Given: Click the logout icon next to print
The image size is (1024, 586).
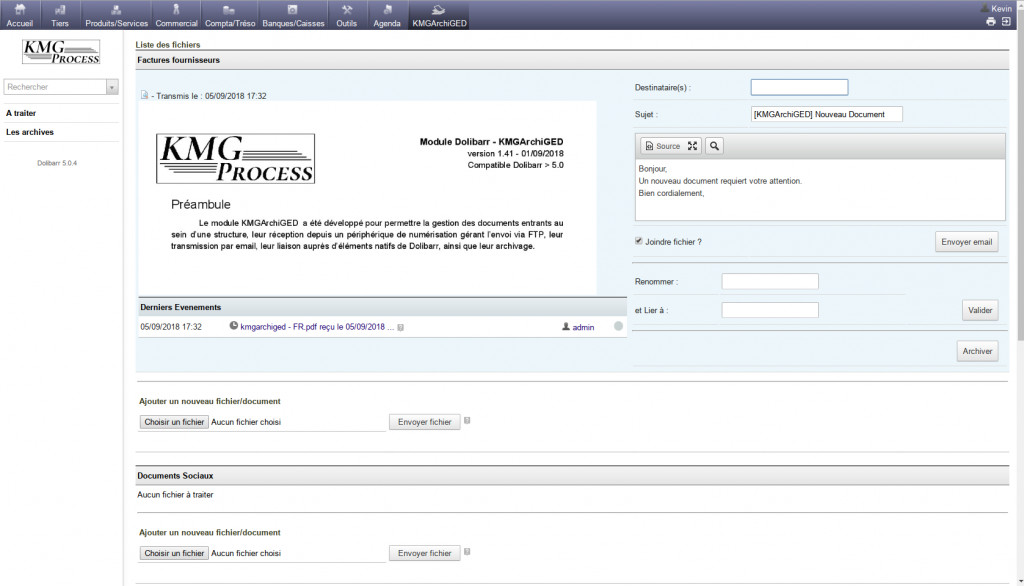Looking at the screenshot, I should [x=1005, y=21].
